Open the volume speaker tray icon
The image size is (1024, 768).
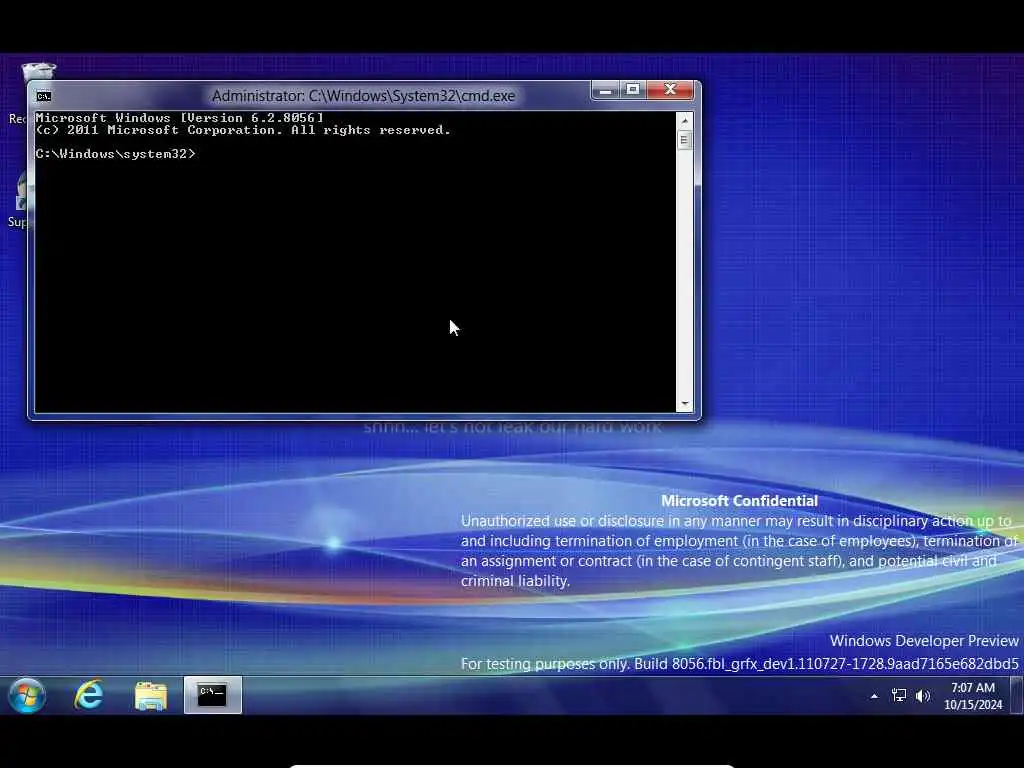coord(922,696)
